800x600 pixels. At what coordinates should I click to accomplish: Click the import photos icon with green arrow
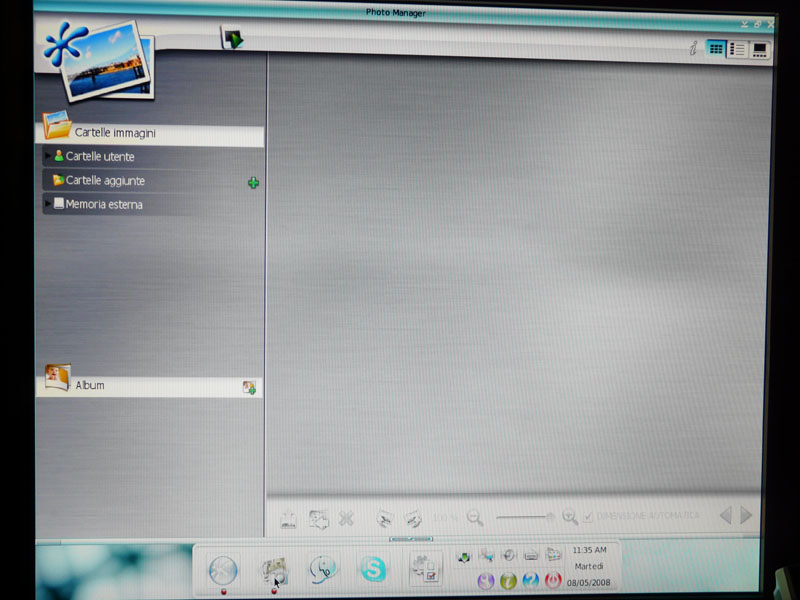click(233, 39)
